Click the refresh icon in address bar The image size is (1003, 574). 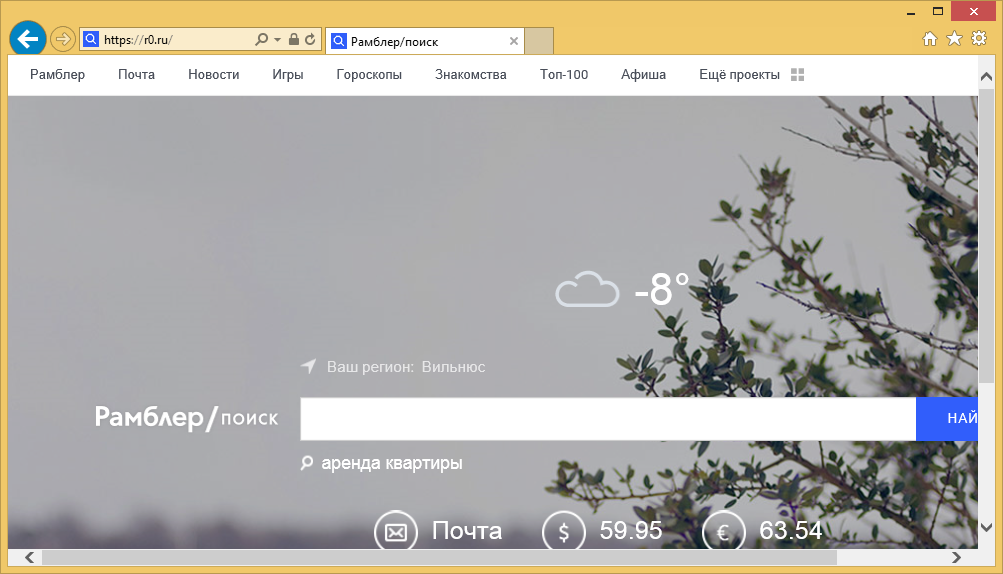310,40
